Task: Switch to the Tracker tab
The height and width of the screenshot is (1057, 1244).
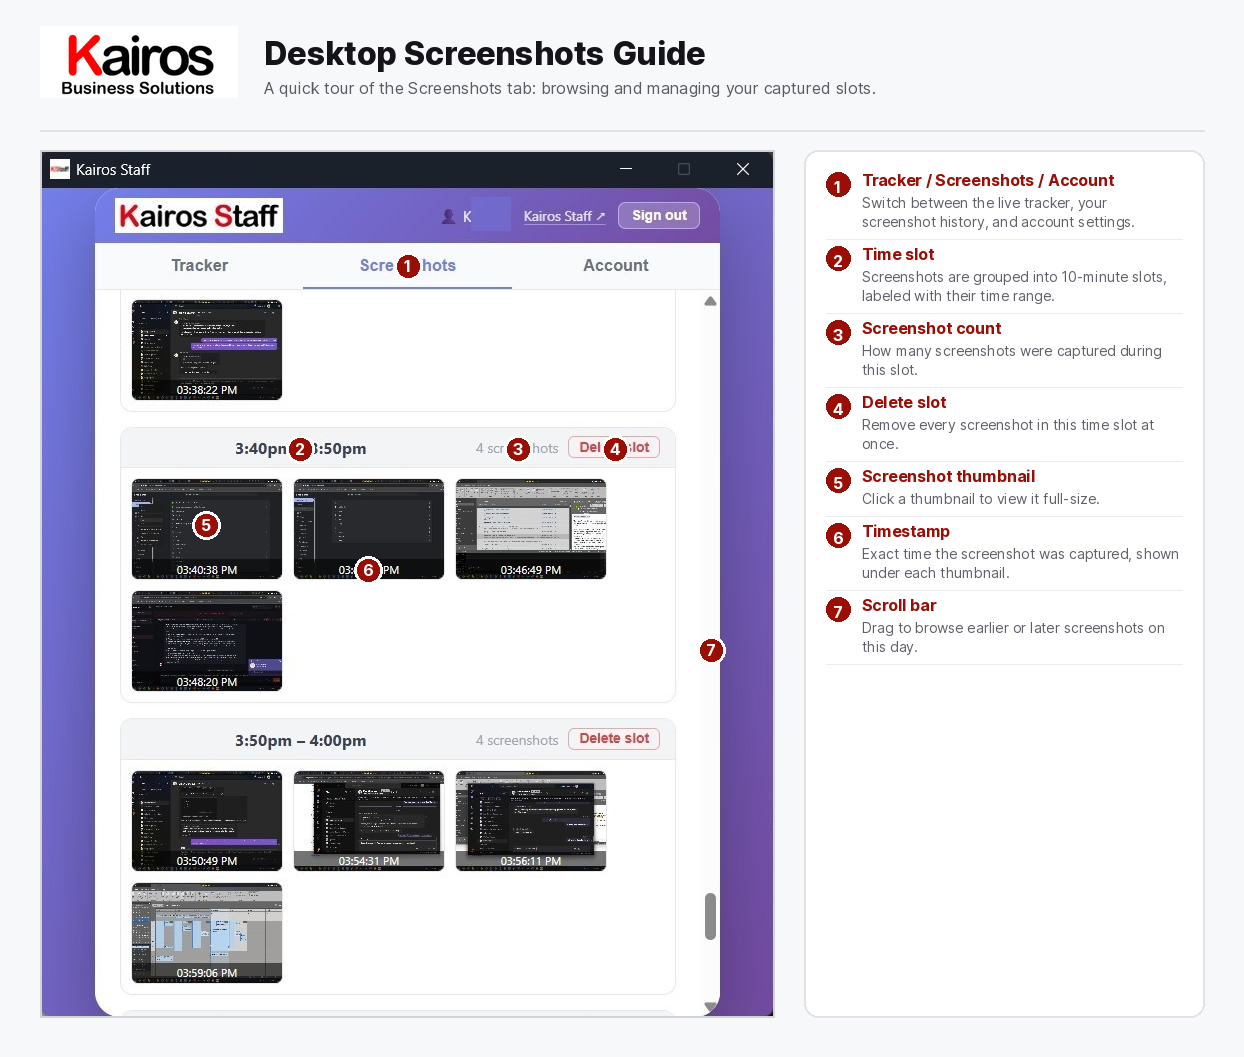Action: [x=199, y=265]
